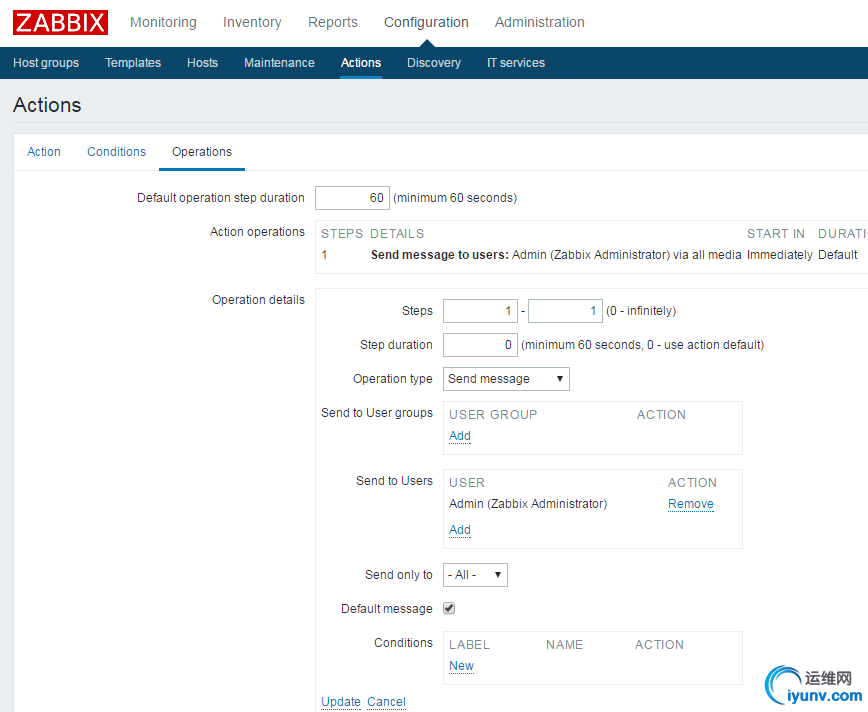The image size is (868, 712).
Task: Switch to the Conditions tab
Action: (116, 152)
